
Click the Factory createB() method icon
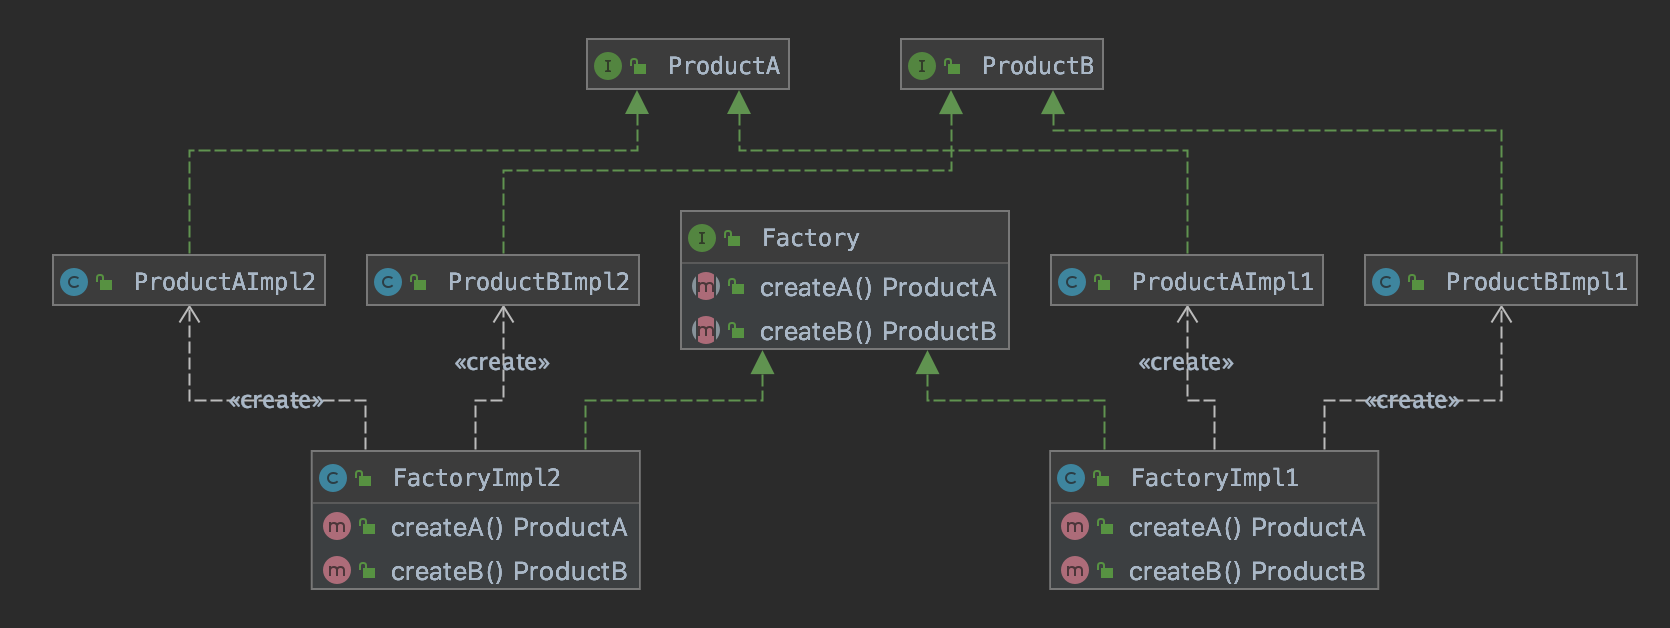coord(706,330)
